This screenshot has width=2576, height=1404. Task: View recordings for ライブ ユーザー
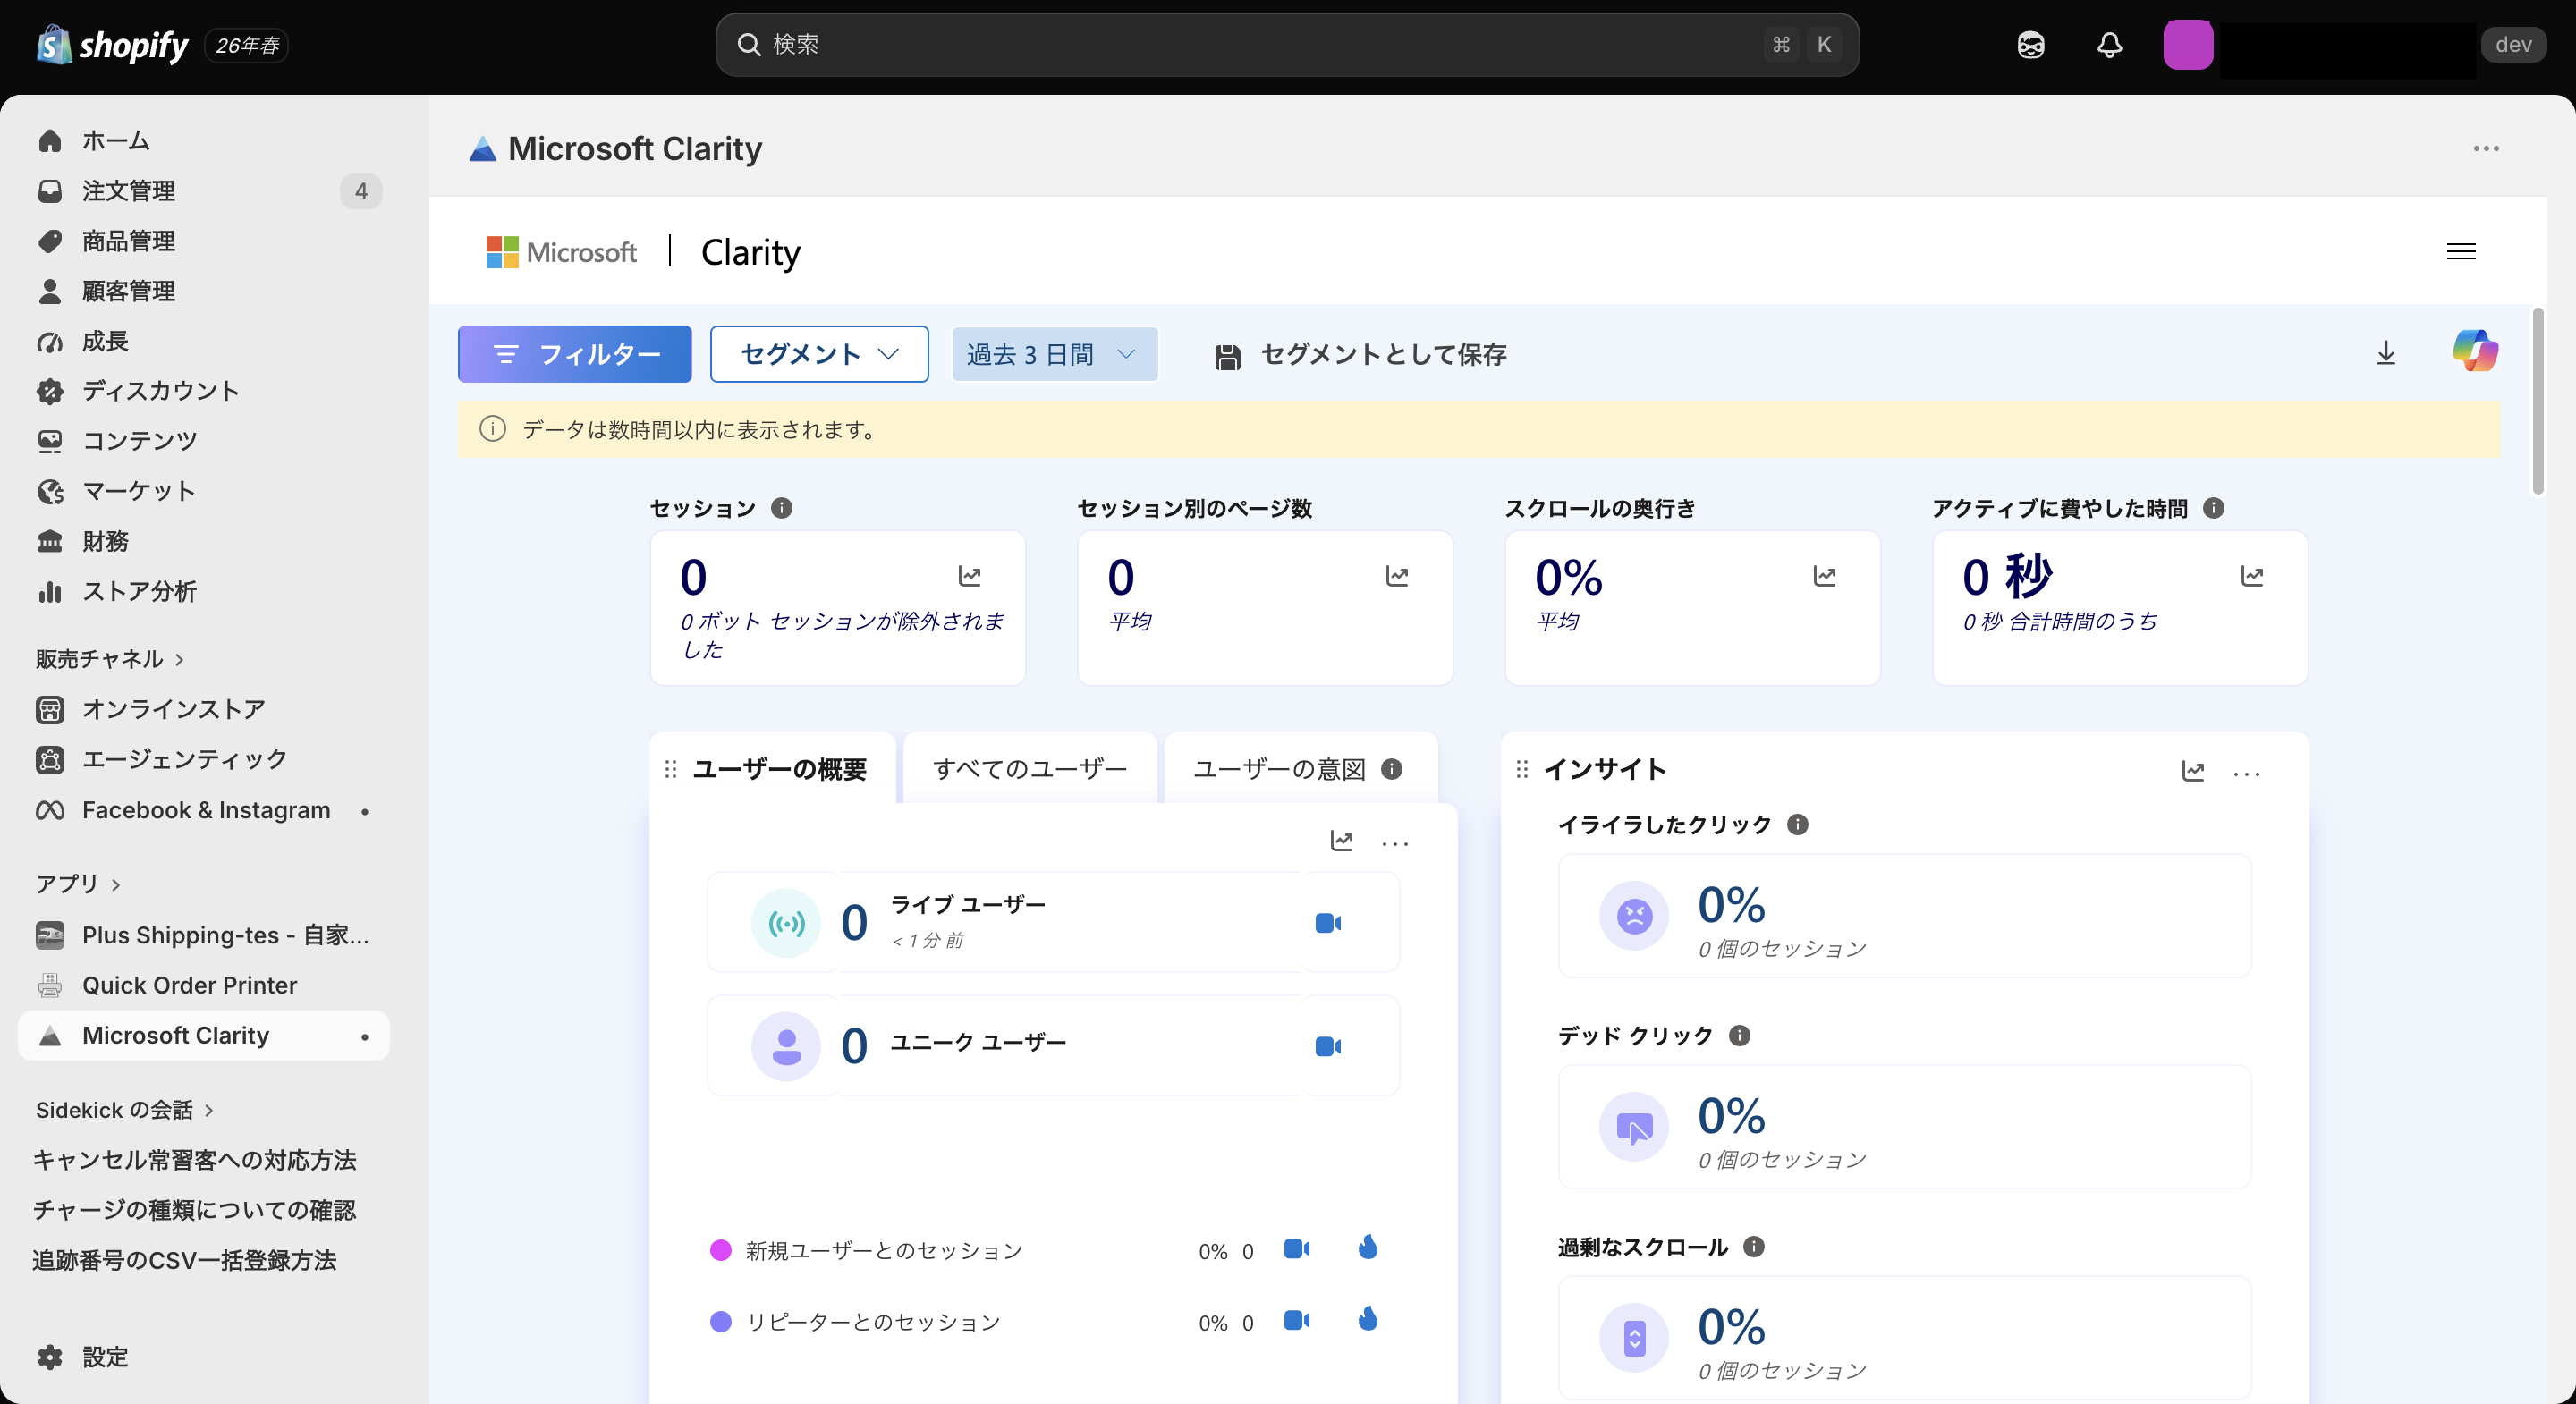(1328, 923)
